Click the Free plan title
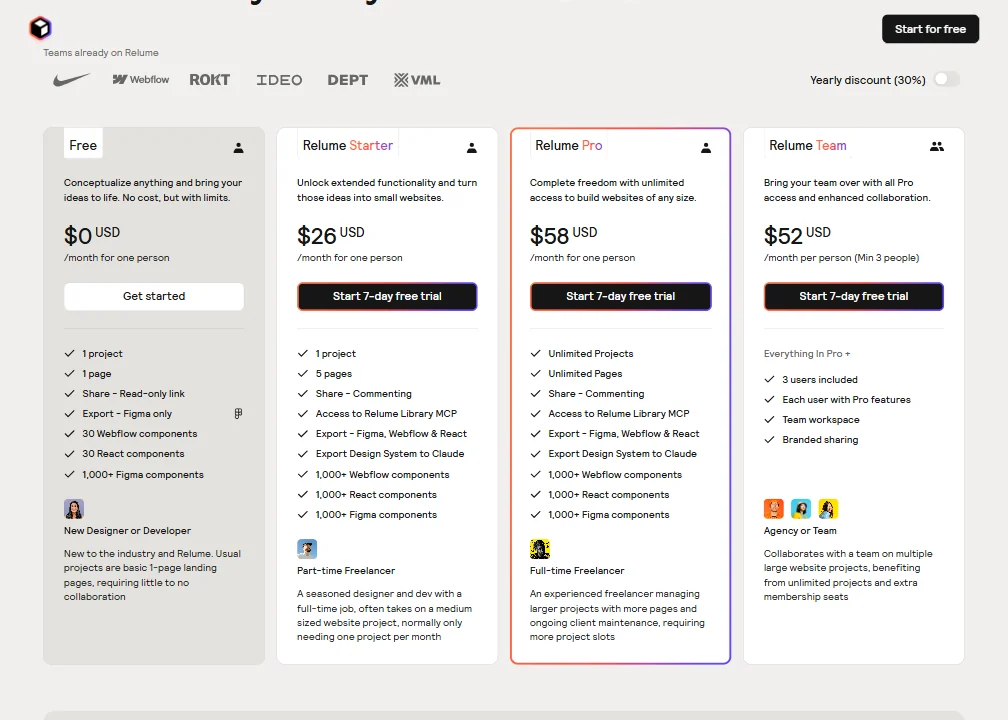The image size is (1008, 720). 83,145
